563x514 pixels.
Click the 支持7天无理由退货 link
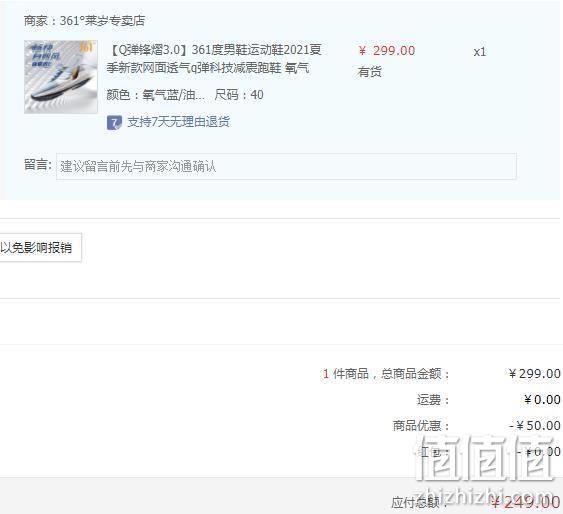(x=178, y=122)
